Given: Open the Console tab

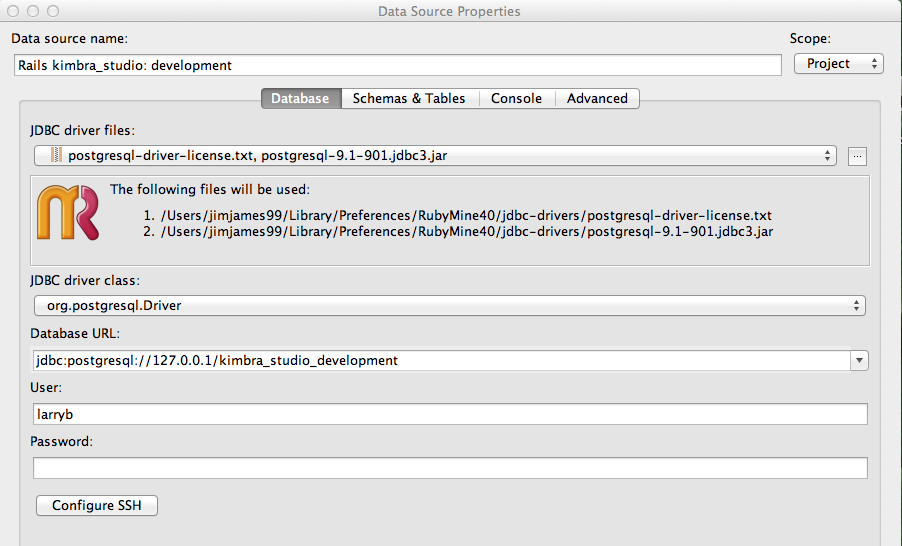Looking at the screenshot, I should [517, 98].
